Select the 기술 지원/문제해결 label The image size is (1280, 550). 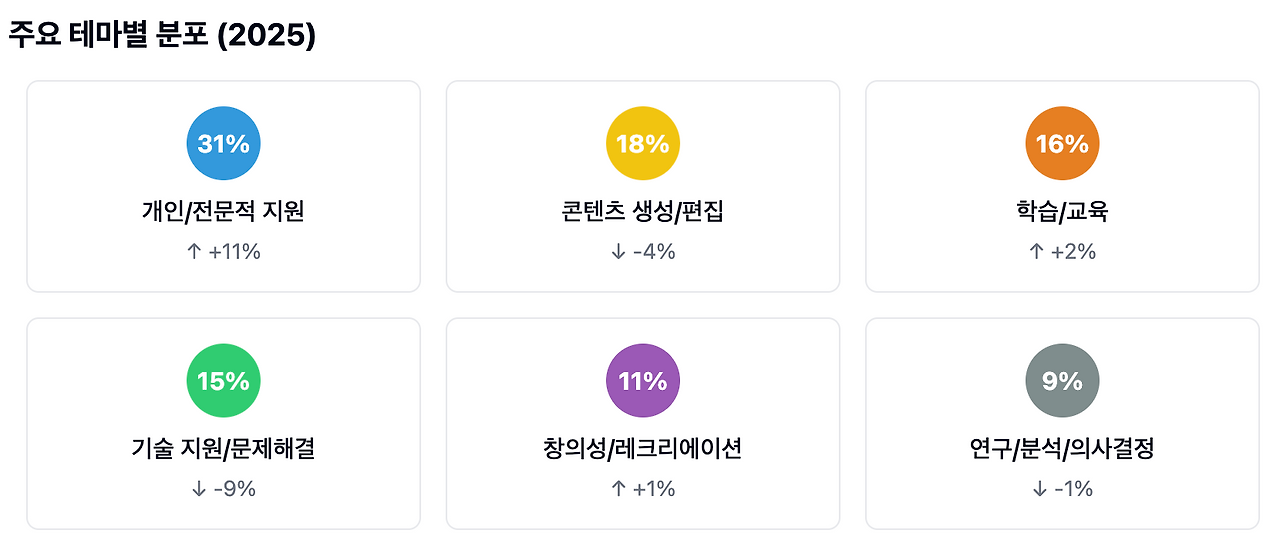tap(223, 449)
